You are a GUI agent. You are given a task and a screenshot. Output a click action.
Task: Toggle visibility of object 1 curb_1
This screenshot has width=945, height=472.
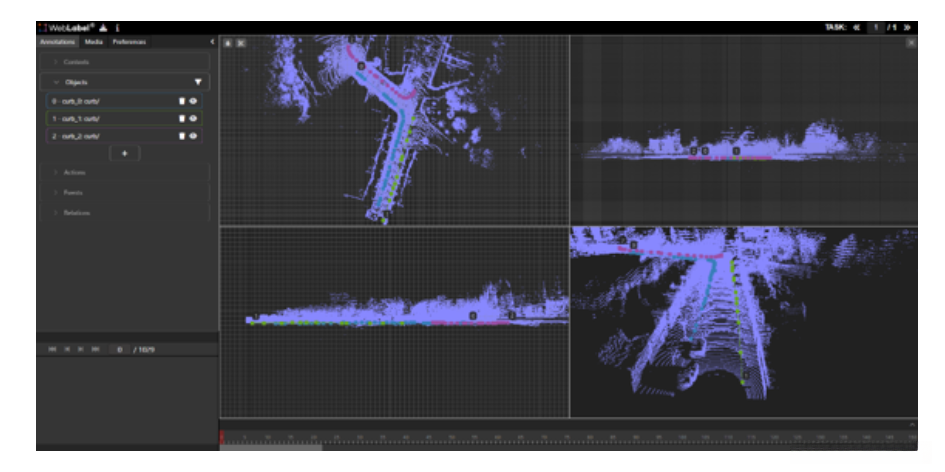(x=193, y=119)
